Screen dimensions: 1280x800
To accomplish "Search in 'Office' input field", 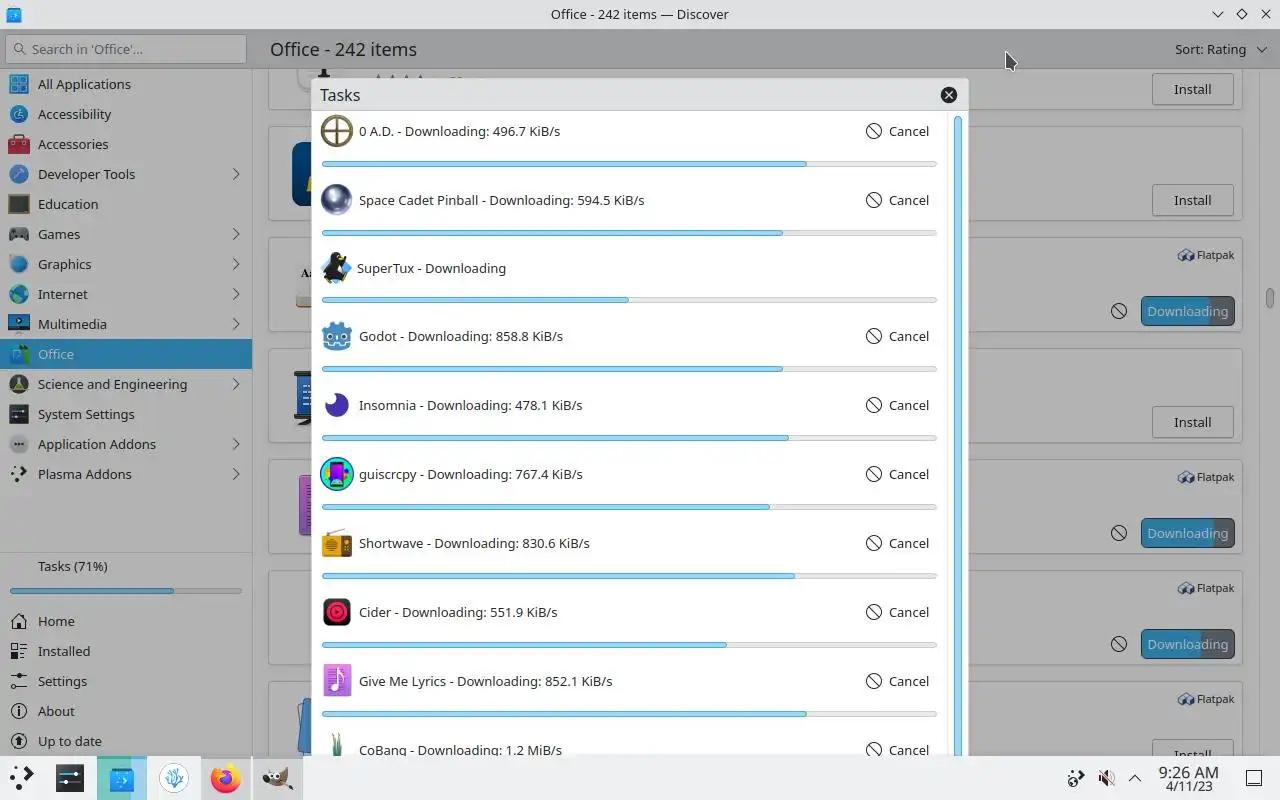I will 126,49.
